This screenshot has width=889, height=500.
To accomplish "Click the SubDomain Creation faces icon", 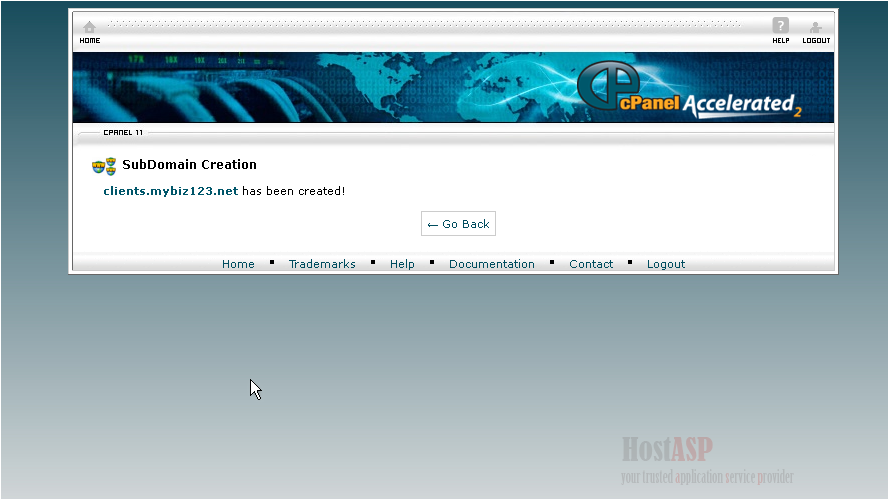I will pyautogui.click(x=104, y=166).
